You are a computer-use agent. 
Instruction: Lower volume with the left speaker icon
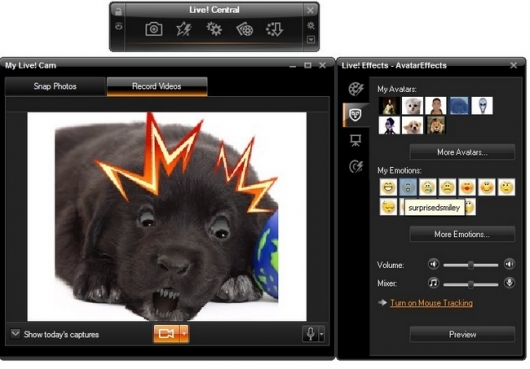[x=433, y=264]
